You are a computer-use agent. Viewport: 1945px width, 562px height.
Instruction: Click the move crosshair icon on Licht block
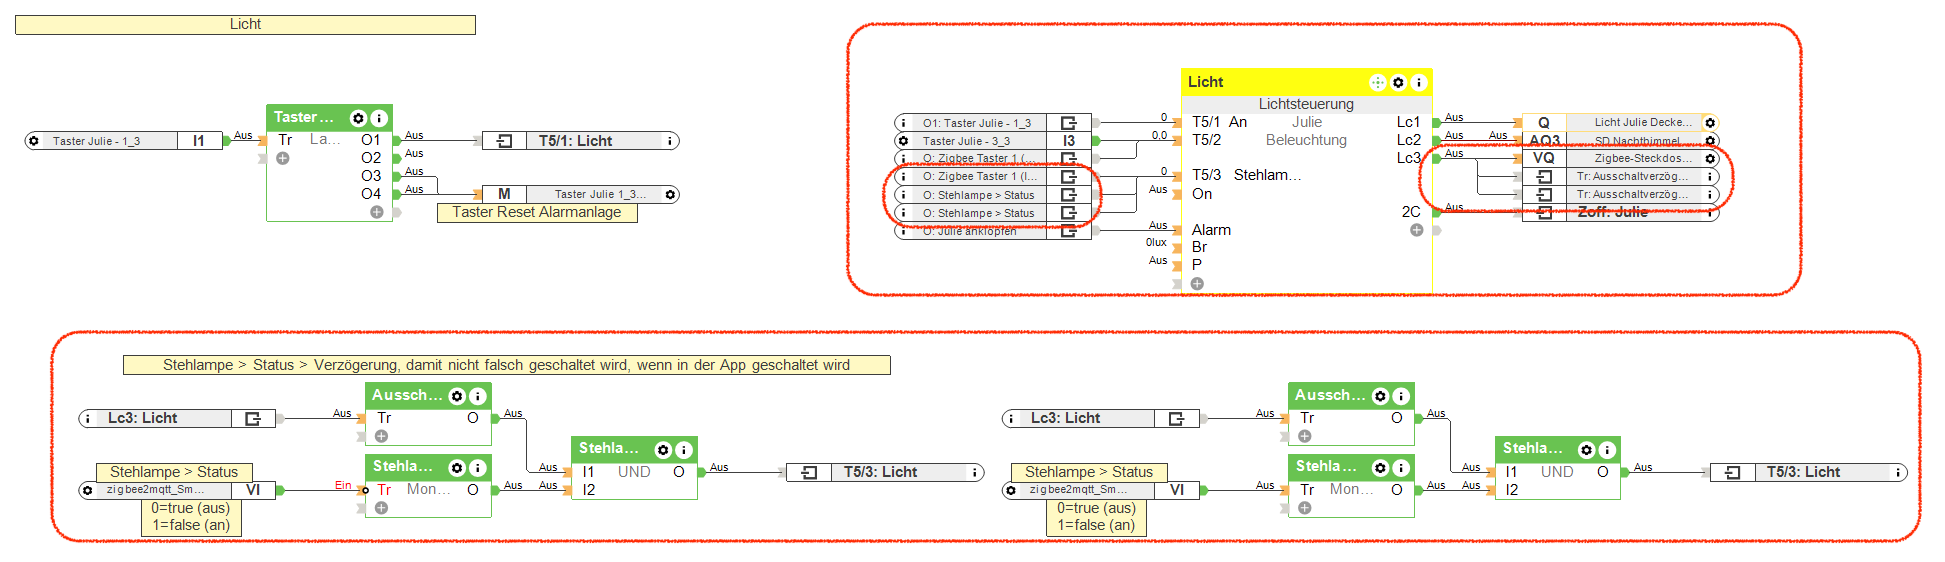pos(1377,83)
